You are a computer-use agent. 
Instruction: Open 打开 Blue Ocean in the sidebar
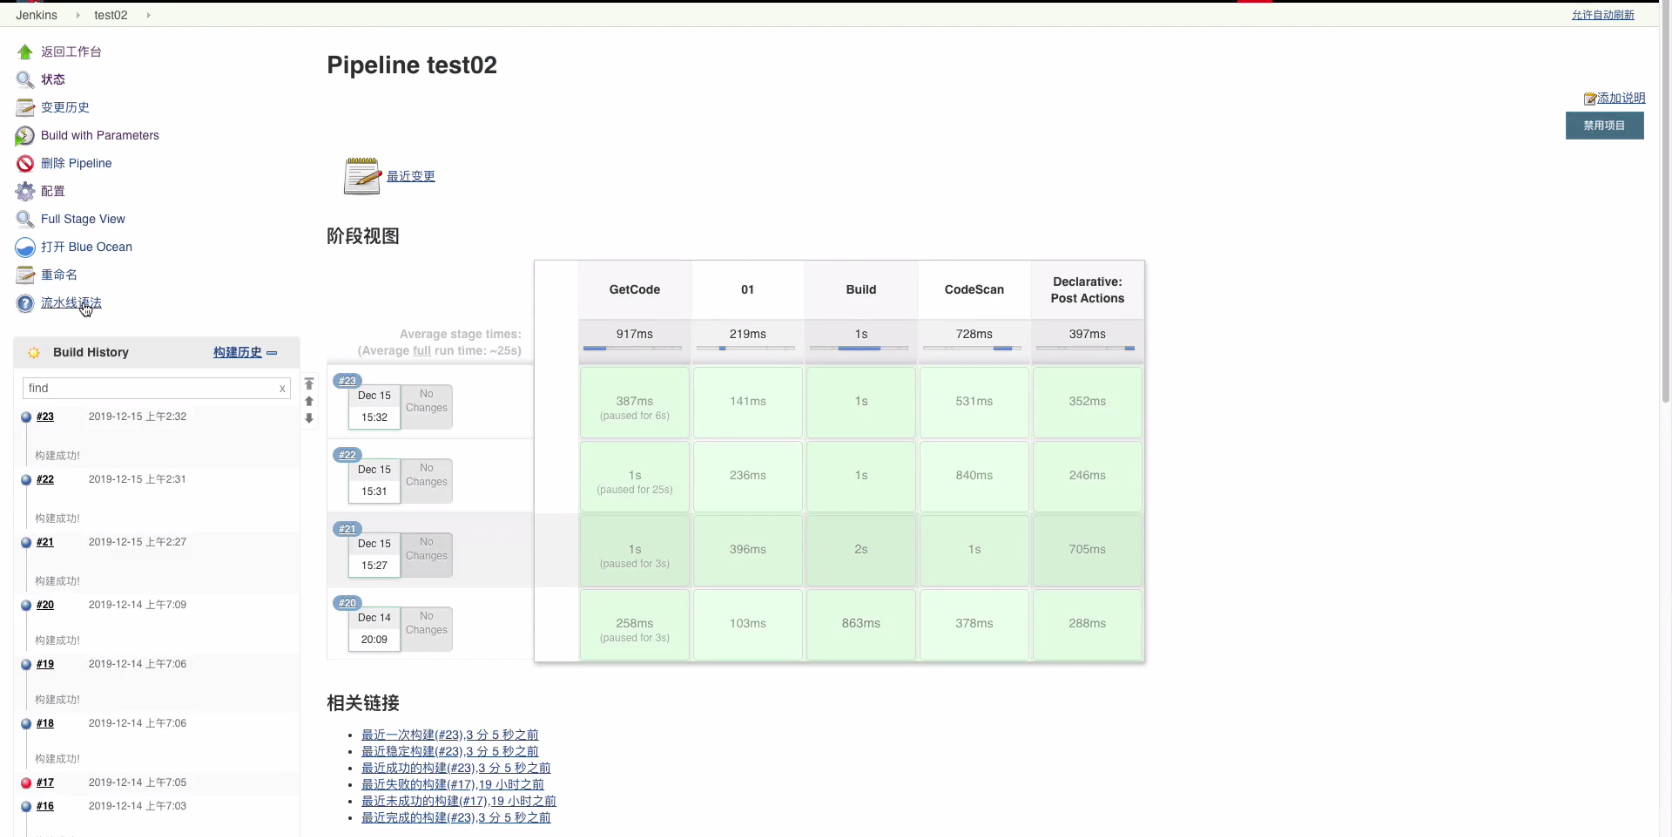pos(87,248)
